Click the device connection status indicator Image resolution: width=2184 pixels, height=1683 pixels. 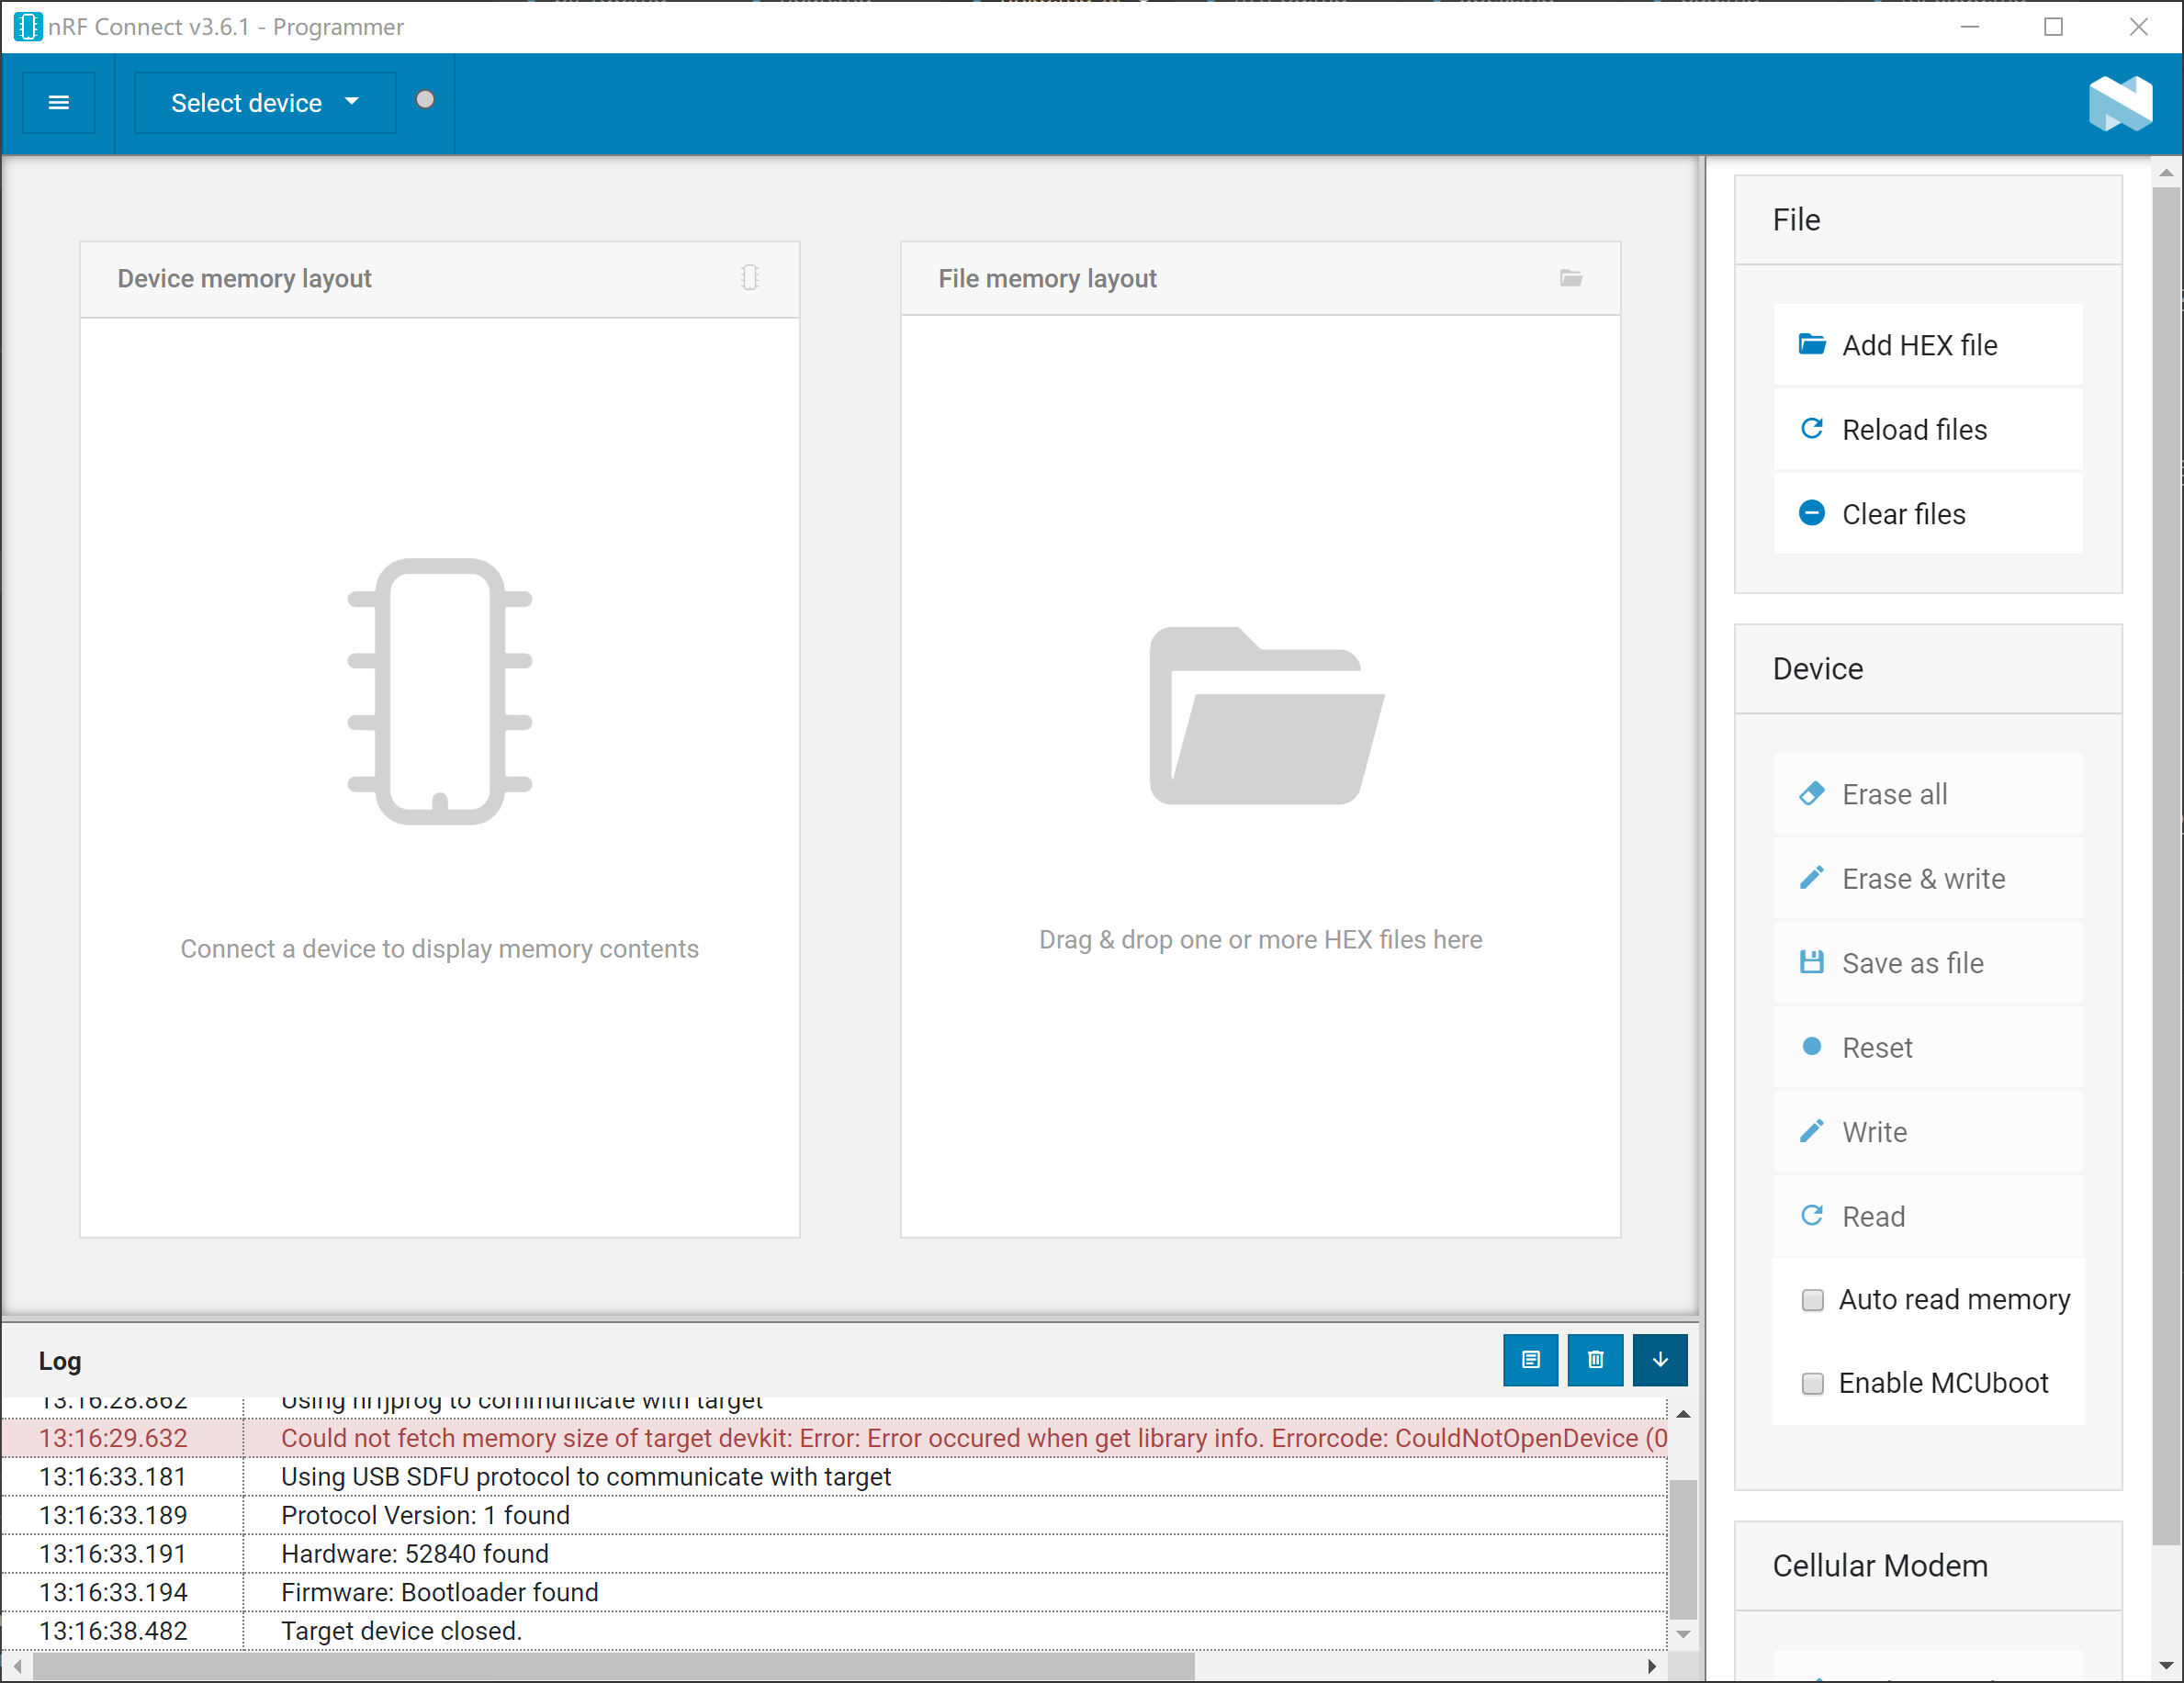pos(425,99)
